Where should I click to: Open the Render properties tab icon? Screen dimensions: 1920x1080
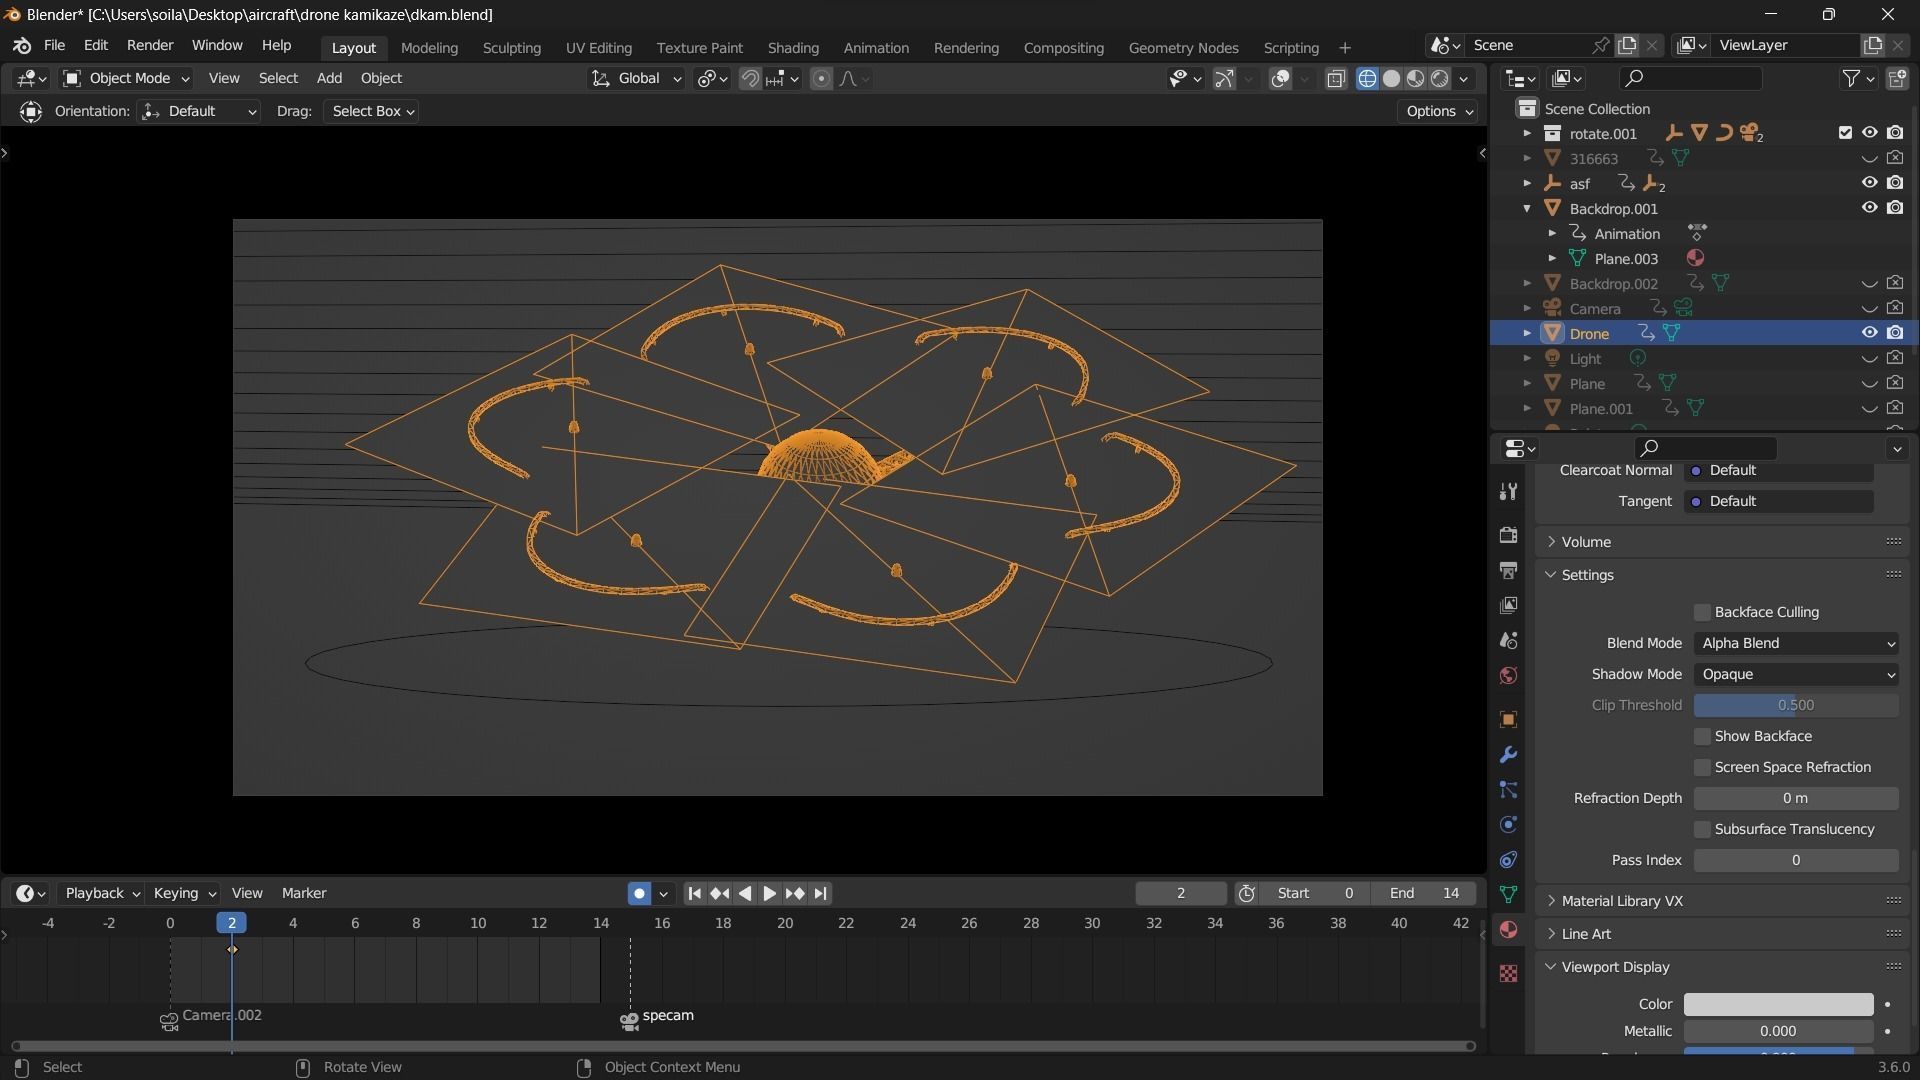pos(1508,535)
